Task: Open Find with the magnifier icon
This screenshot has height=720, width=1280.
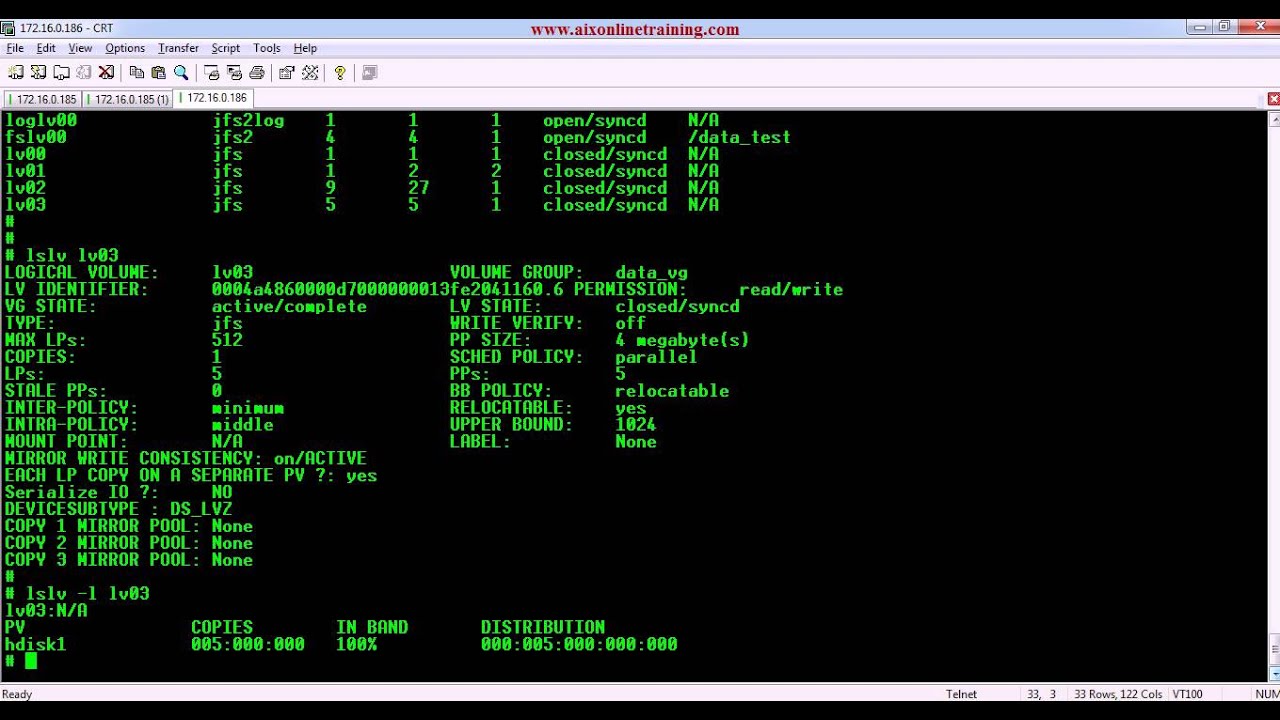Action: tap(181, 72)
